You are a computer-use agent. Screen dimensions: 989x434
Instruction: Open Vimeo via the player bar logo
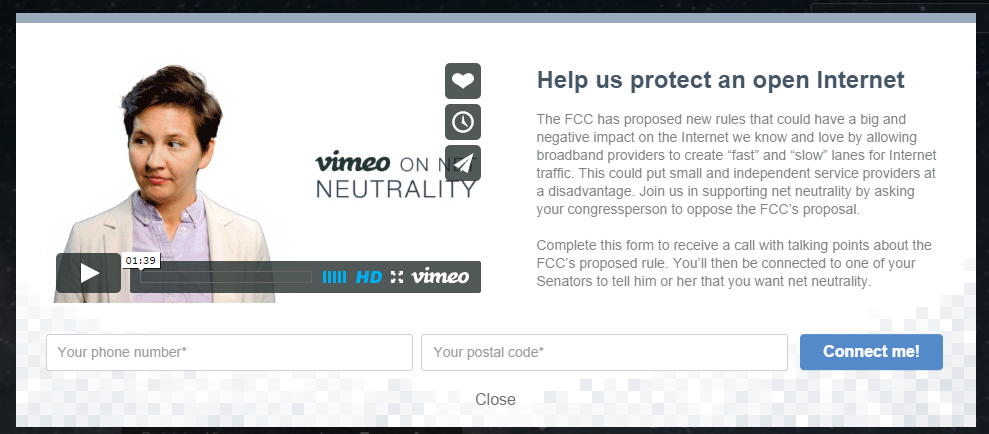tap(440, 276)
